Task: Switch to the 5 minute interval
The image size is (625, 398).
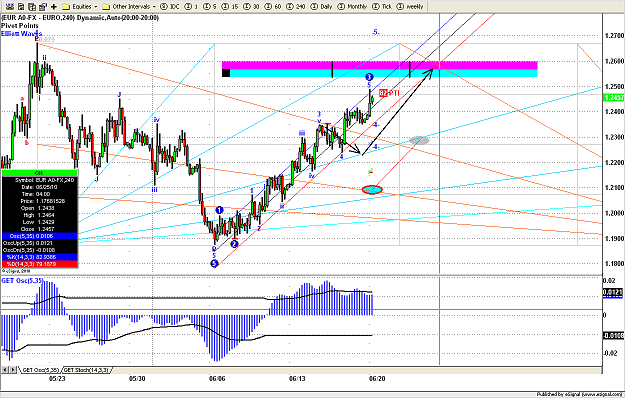Action: 210,6
